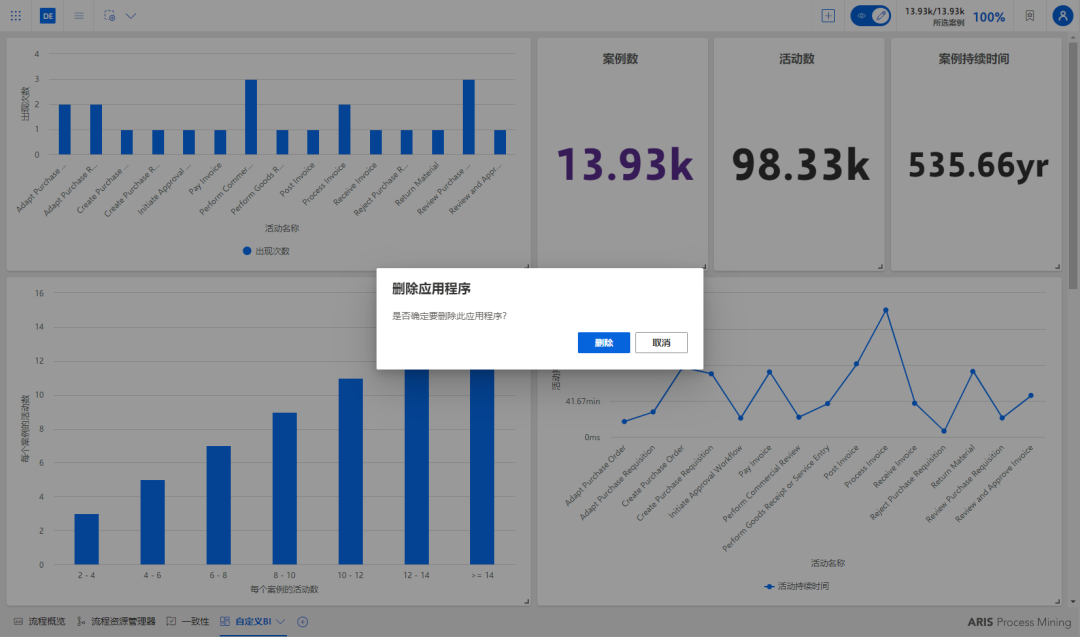The height and width of the screenshot is (637, 1080).
Task: Switch to 流程概览 tab
Action: point(39,621)
